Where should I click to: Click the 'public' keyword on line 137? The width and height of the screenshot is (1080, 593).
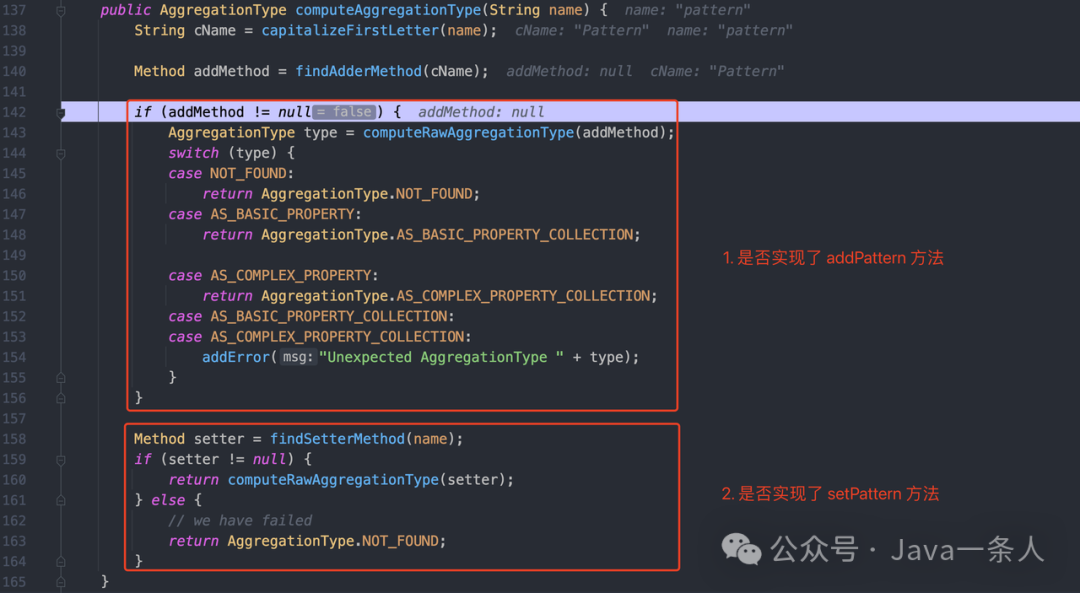125,10
